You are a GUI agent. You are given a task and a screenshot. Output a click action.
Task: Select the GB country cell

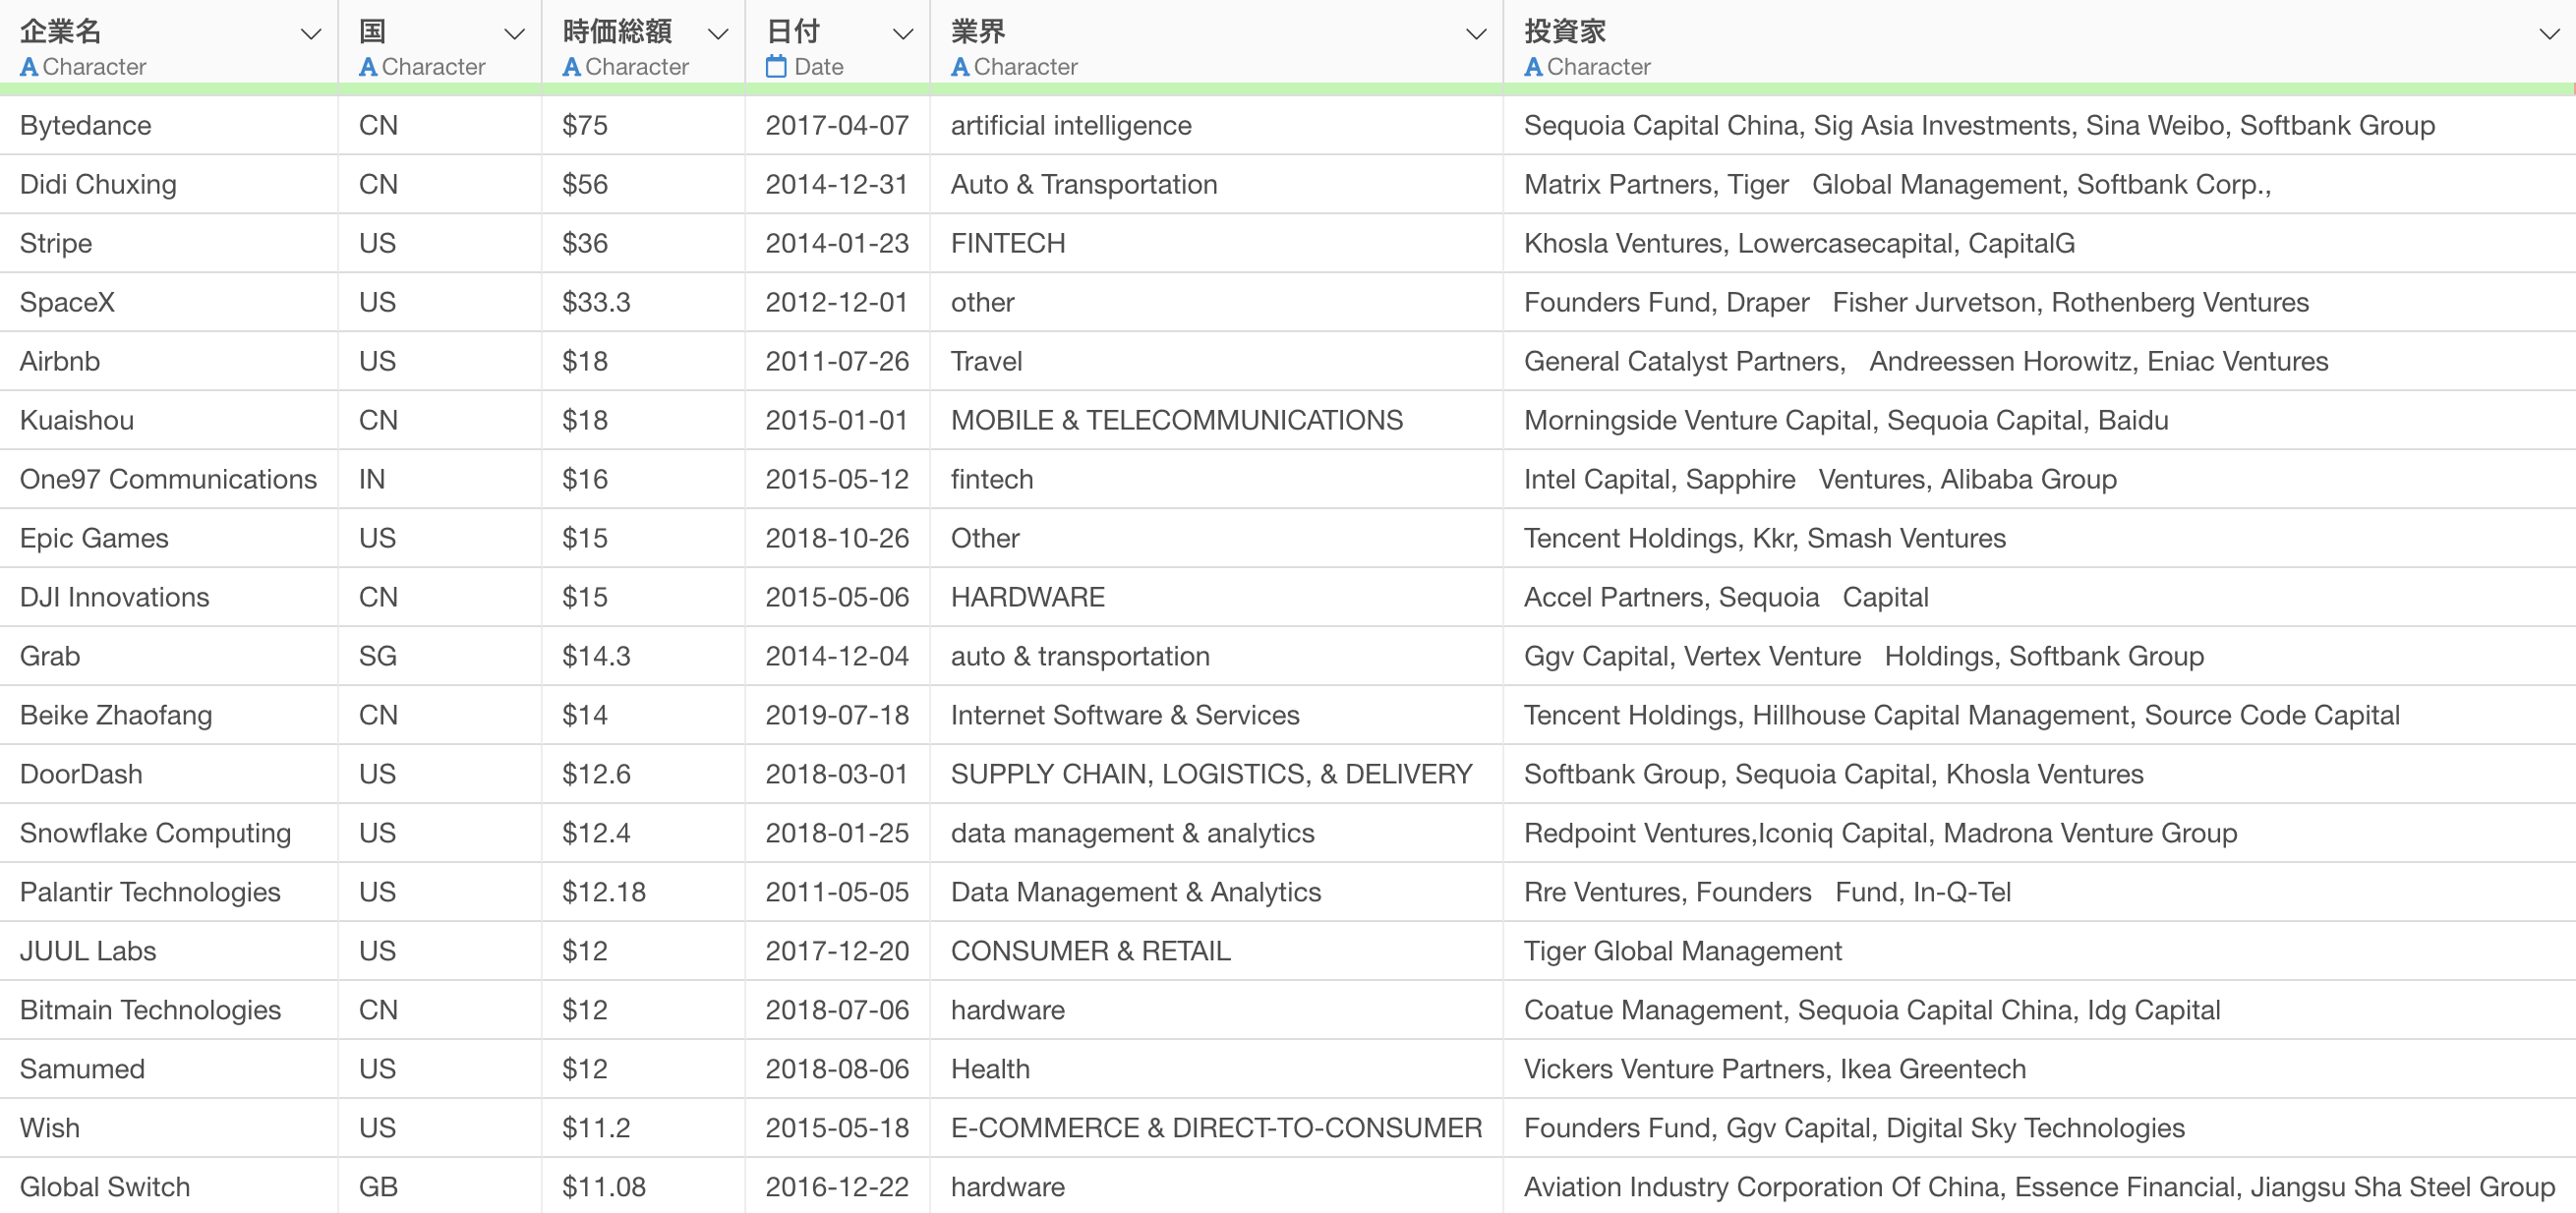(440, 1186)
